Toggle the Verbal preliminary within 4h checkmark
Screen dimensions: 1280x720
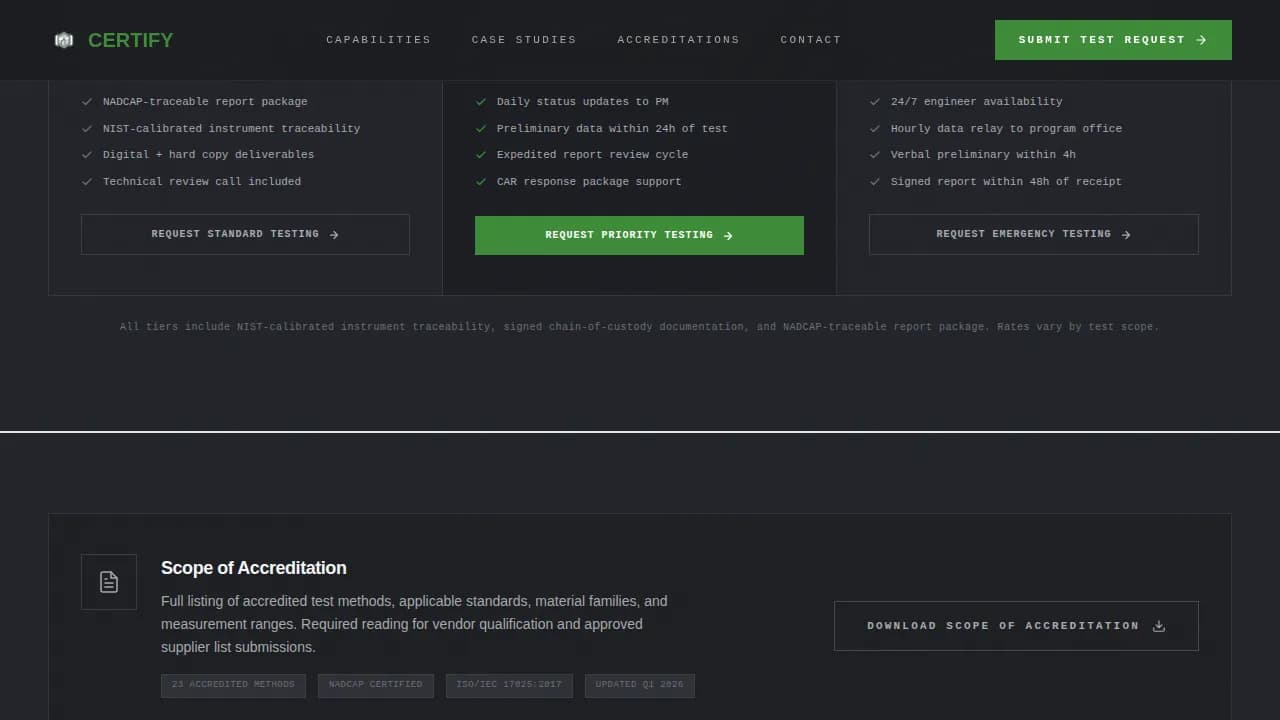(875, 154)
